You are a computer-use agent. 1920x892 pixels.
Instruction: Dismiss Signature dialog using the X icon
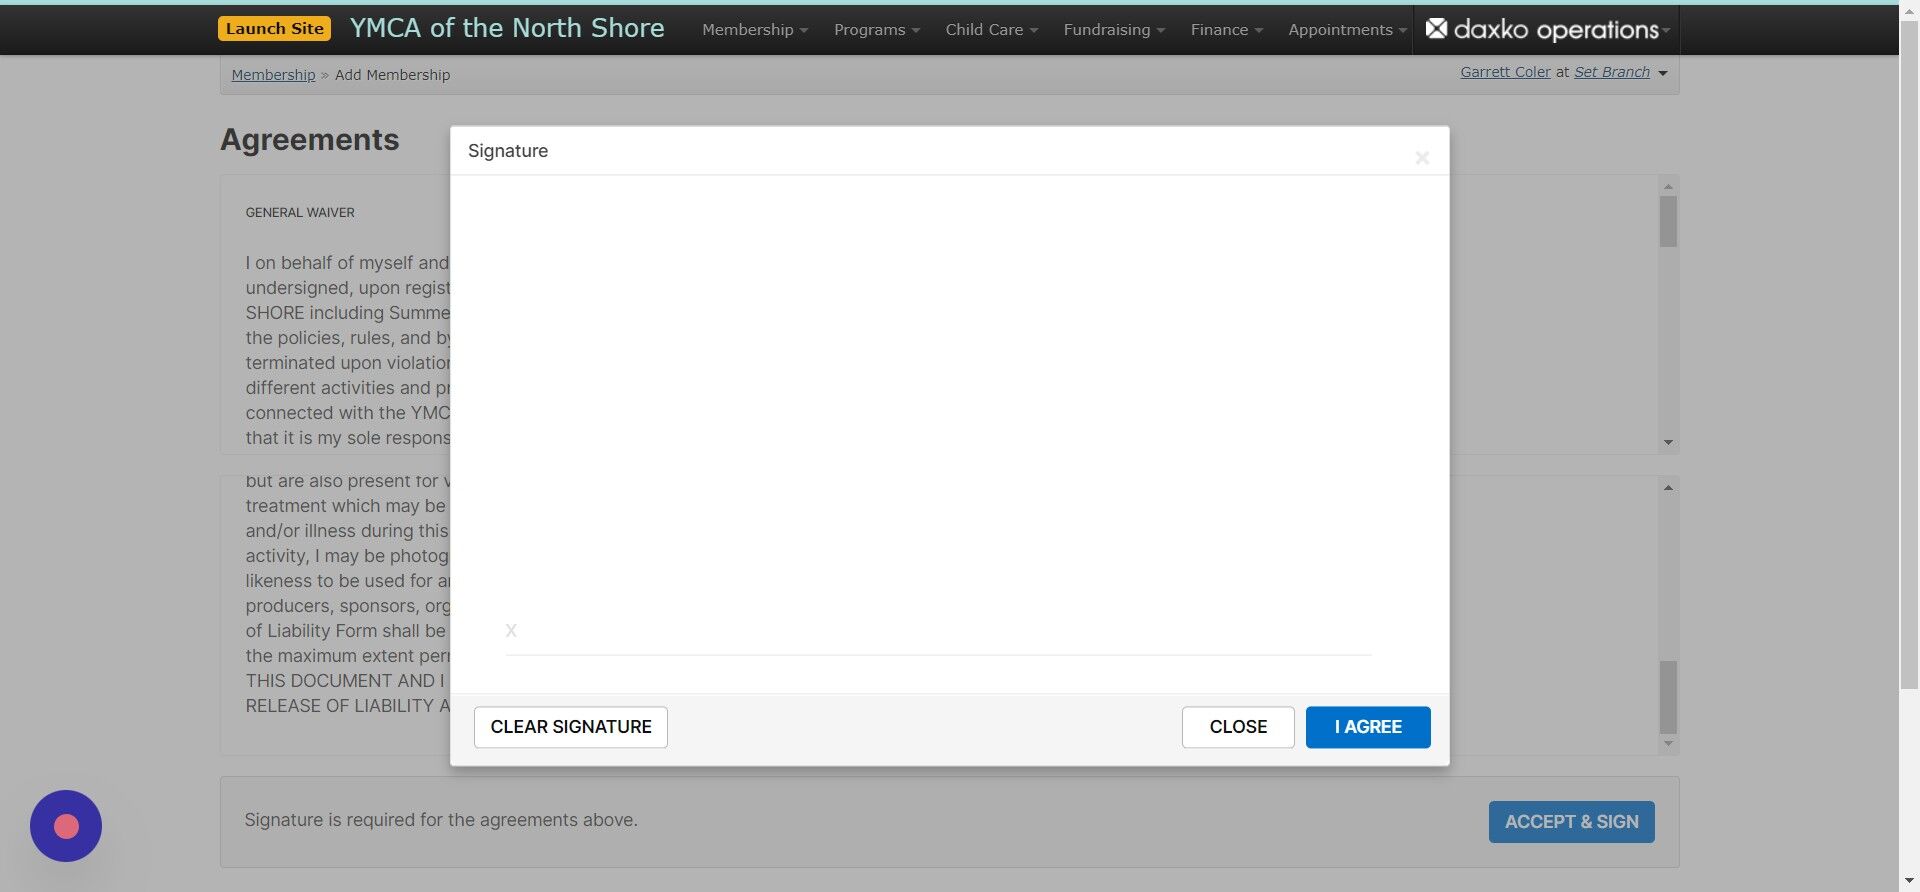point(1421,158)
